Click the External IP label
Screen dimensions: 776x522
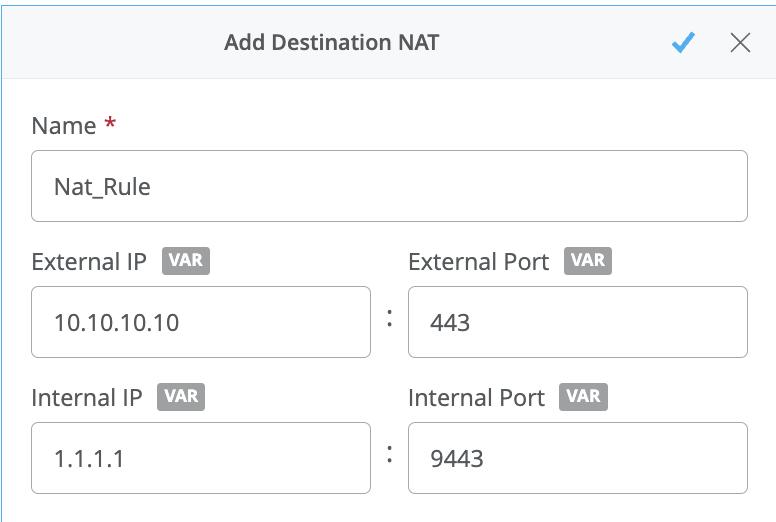point(89,262)
